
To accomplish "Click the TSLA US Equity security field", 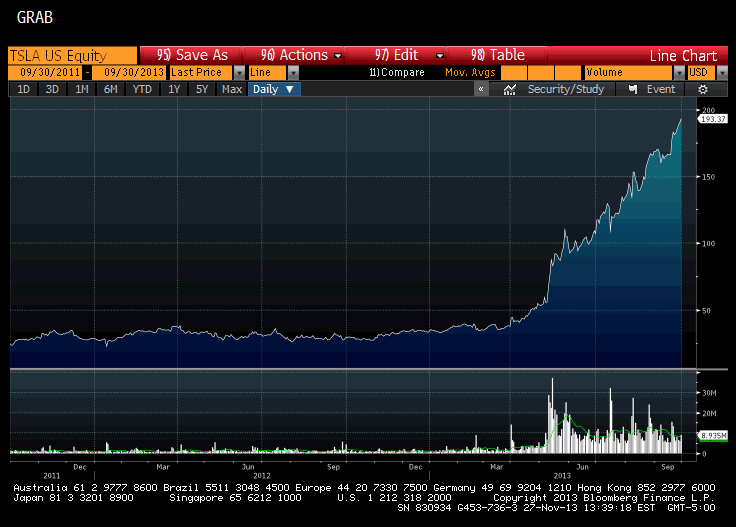I will tap(73, 55).
